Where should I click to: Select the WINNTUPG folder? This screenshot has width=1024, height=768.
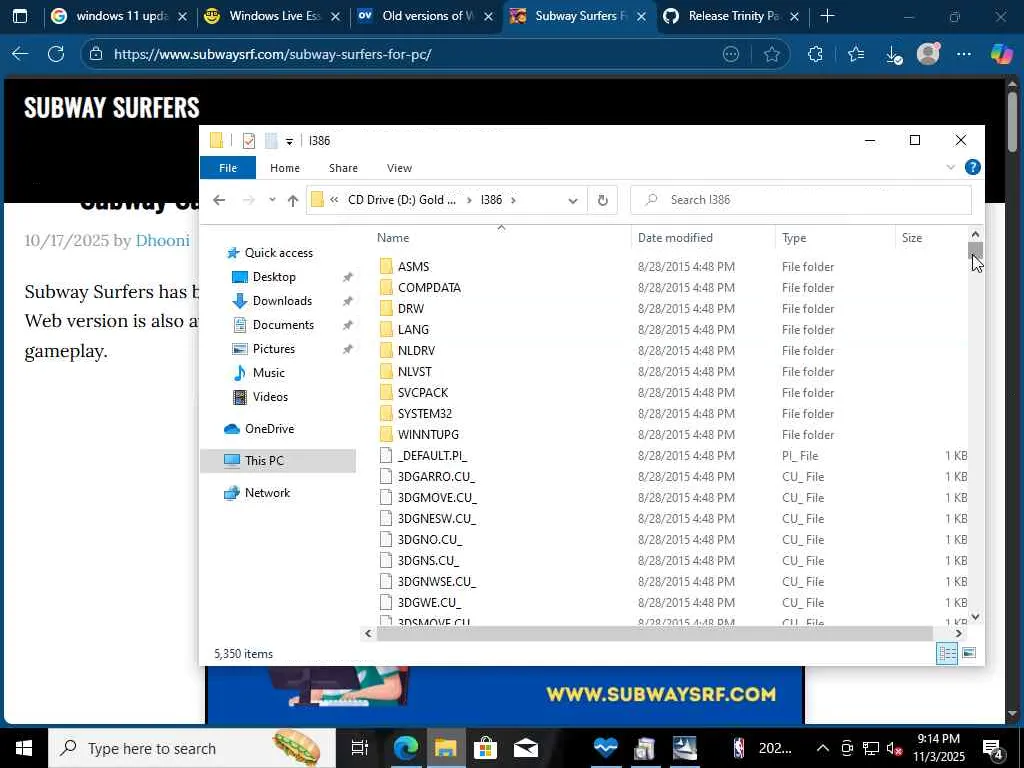click(x=428, y=434)
